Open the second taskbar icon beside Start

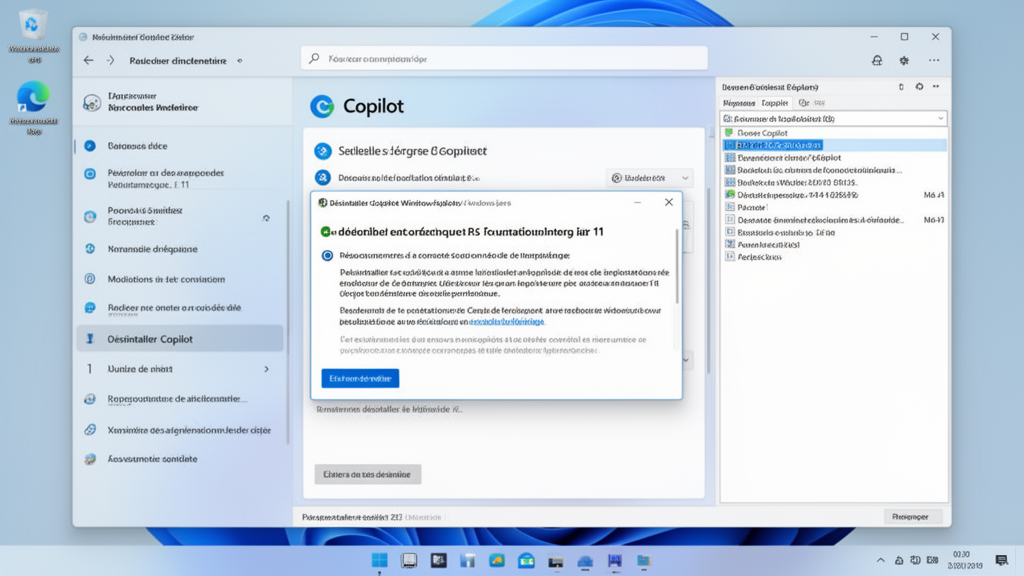tap(438, 560)
